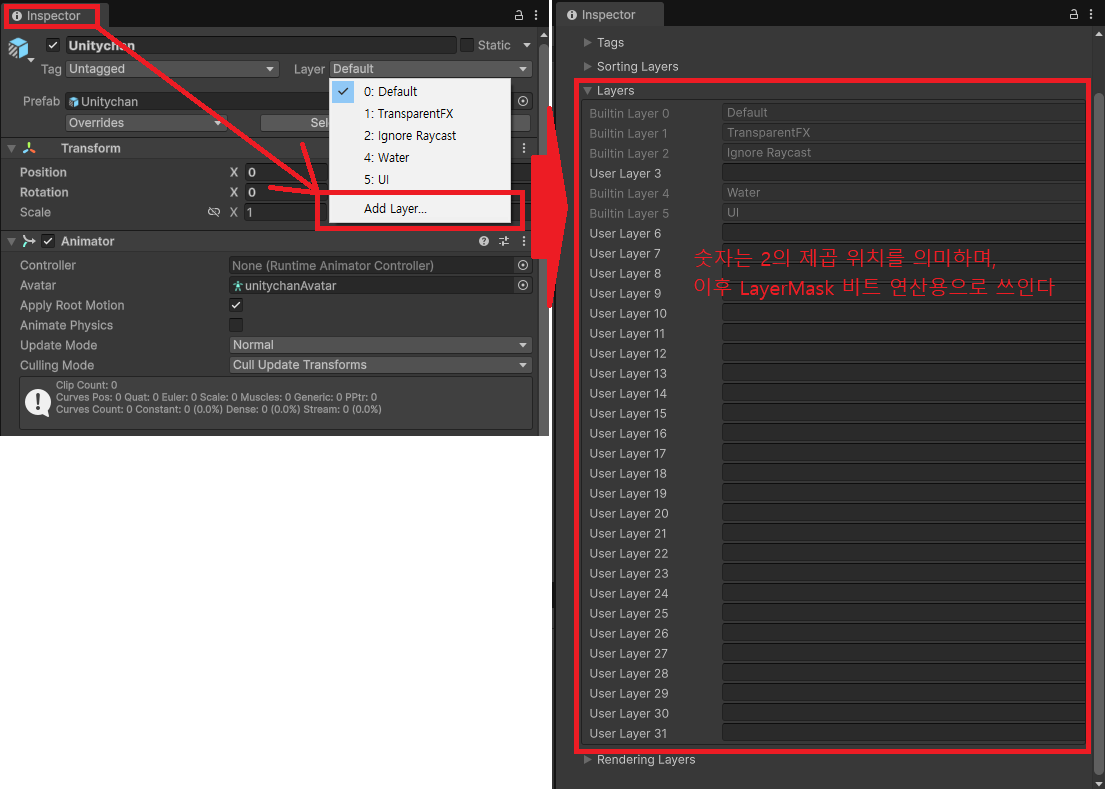Click the User Layer 10 name field

click(x=903, y=313)
